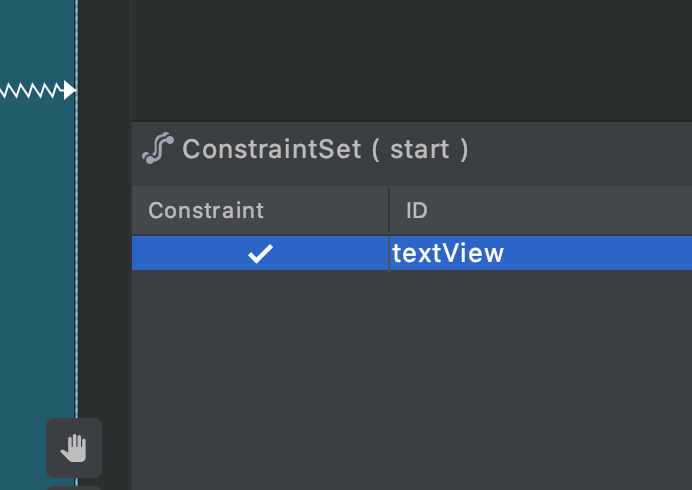This screenshot has width=692, height=490.
Task: Activate the pan hand tool
Action: click(74, 448)
